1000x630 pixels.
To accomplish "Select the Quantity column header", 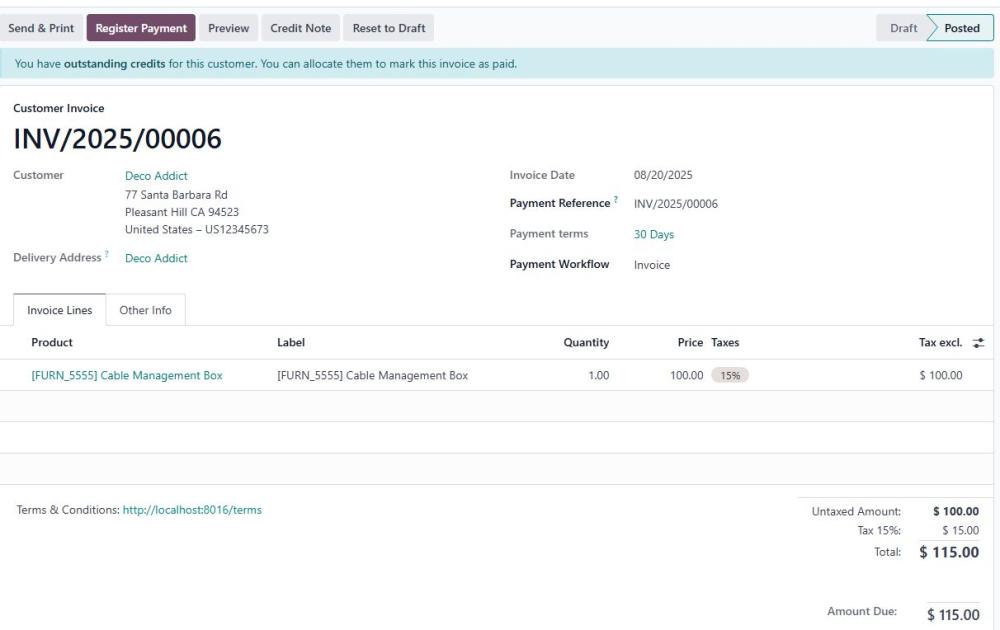I will click(x=585, y=342).
